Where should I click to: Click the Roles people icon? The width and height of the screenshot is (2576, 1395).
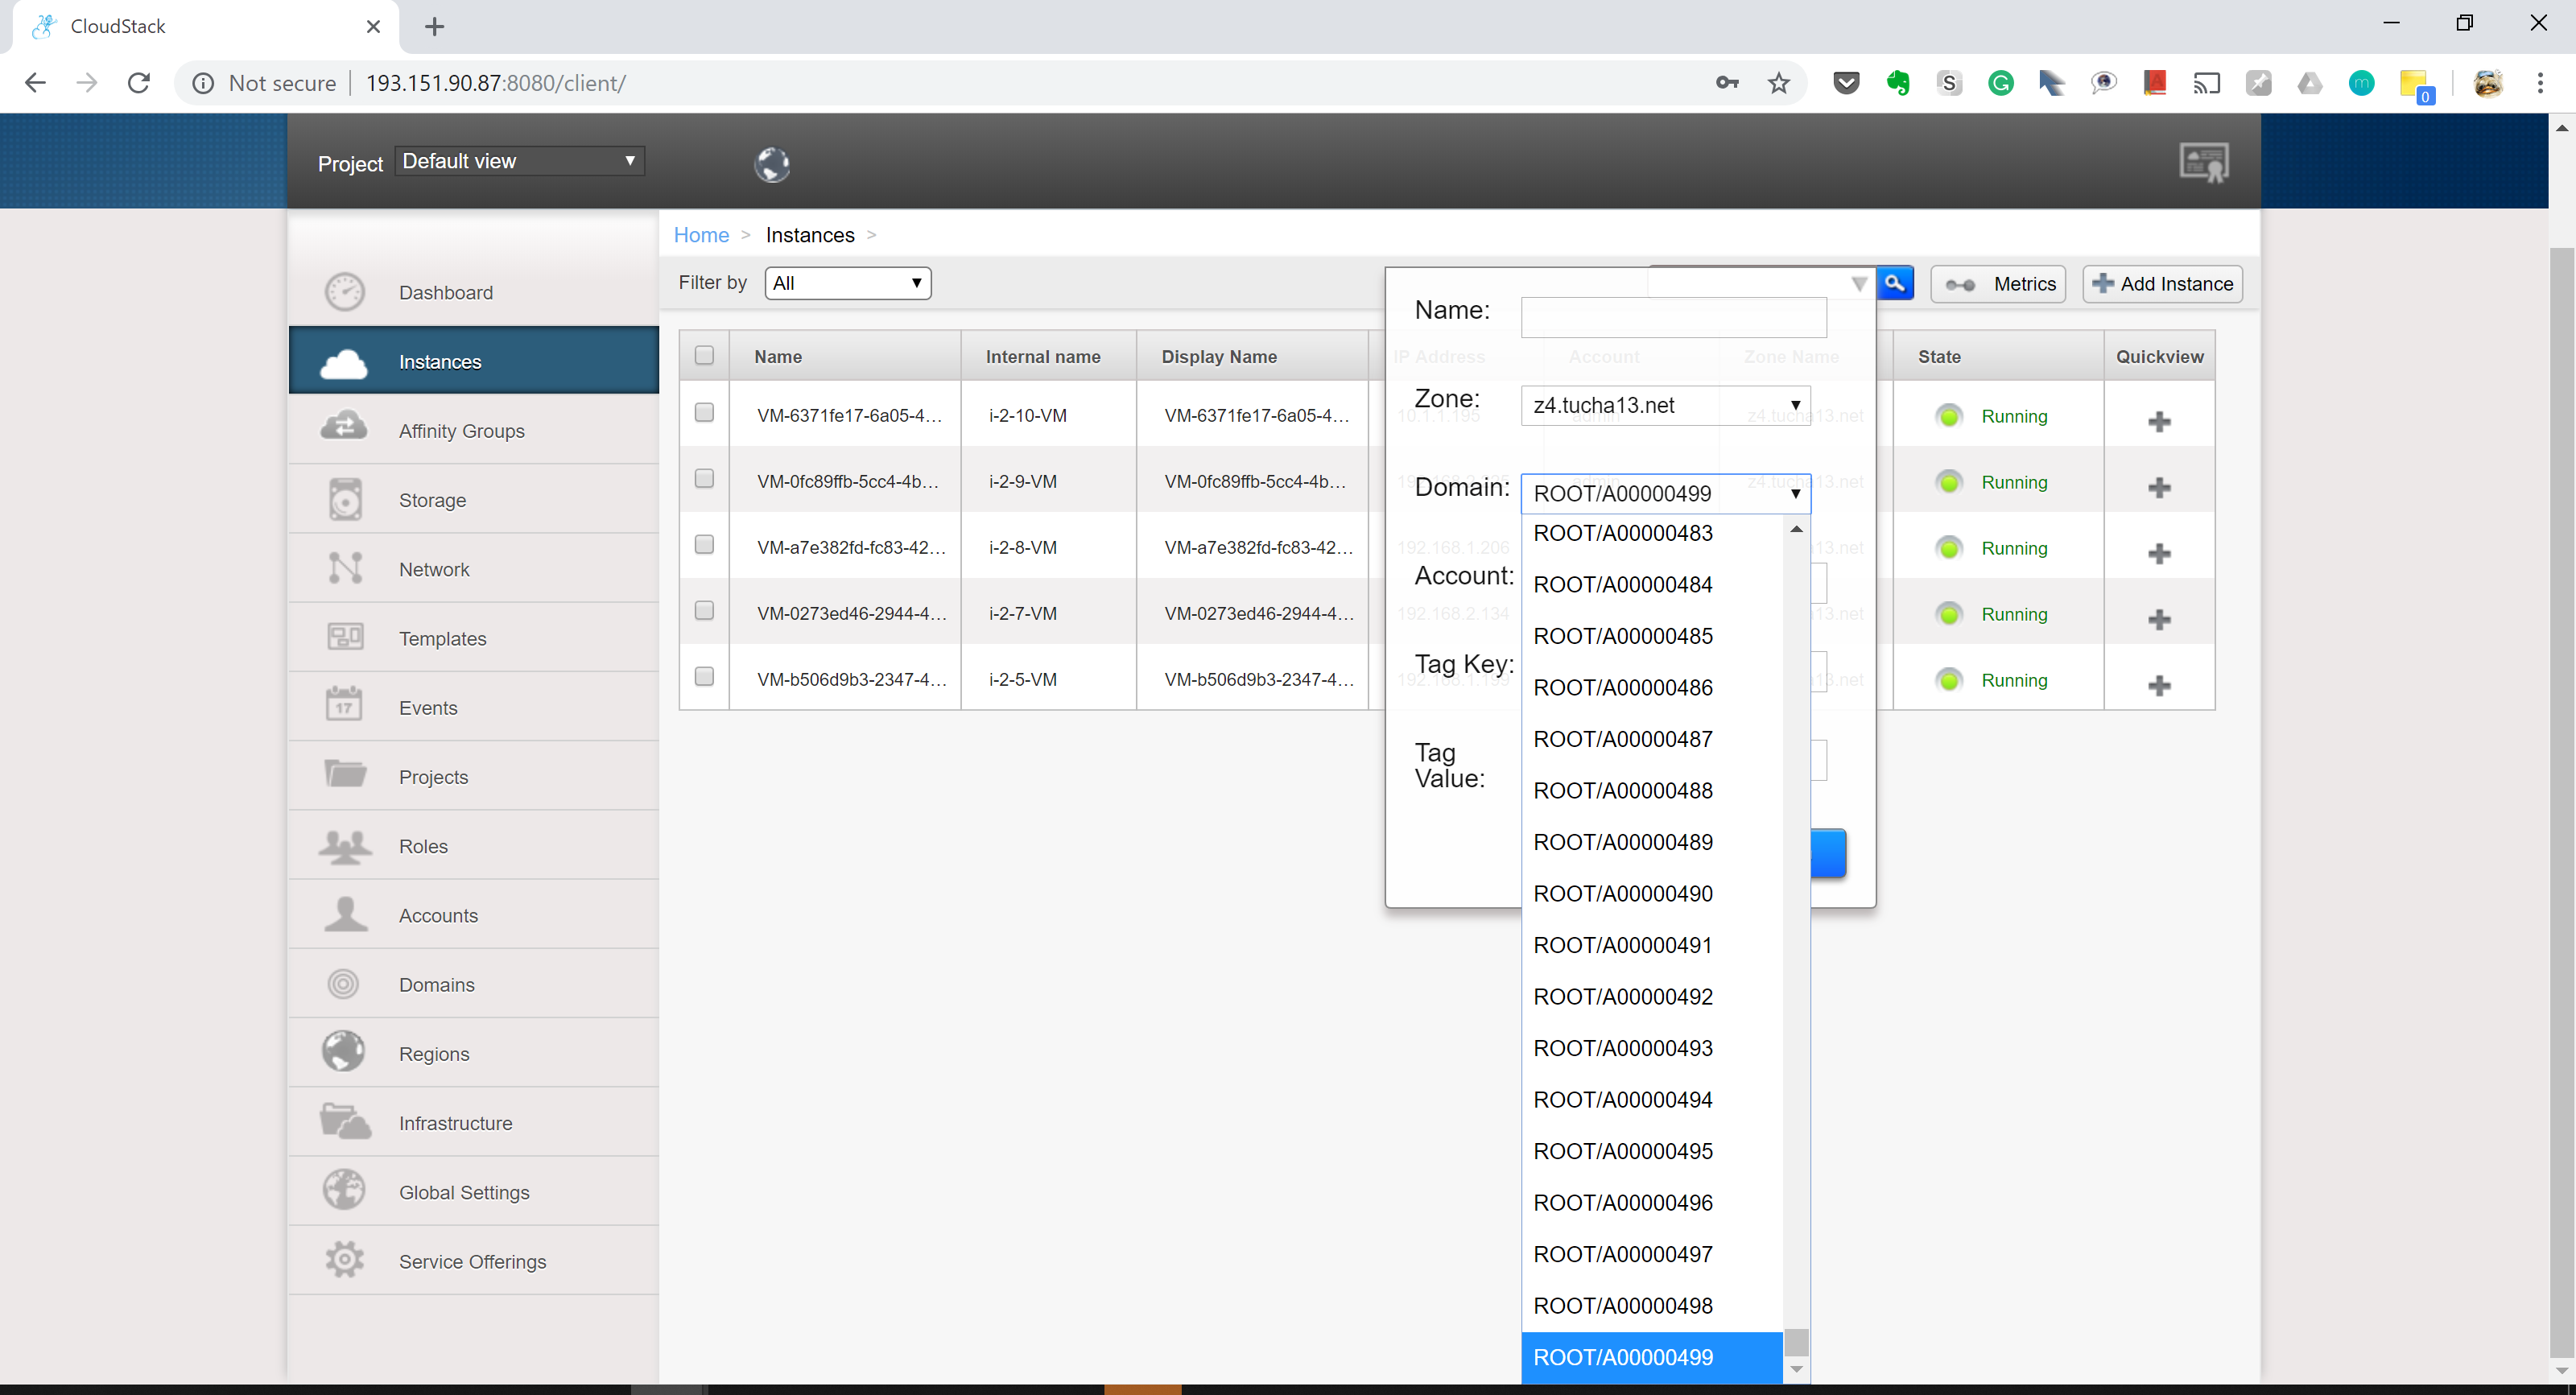point(345,846)
